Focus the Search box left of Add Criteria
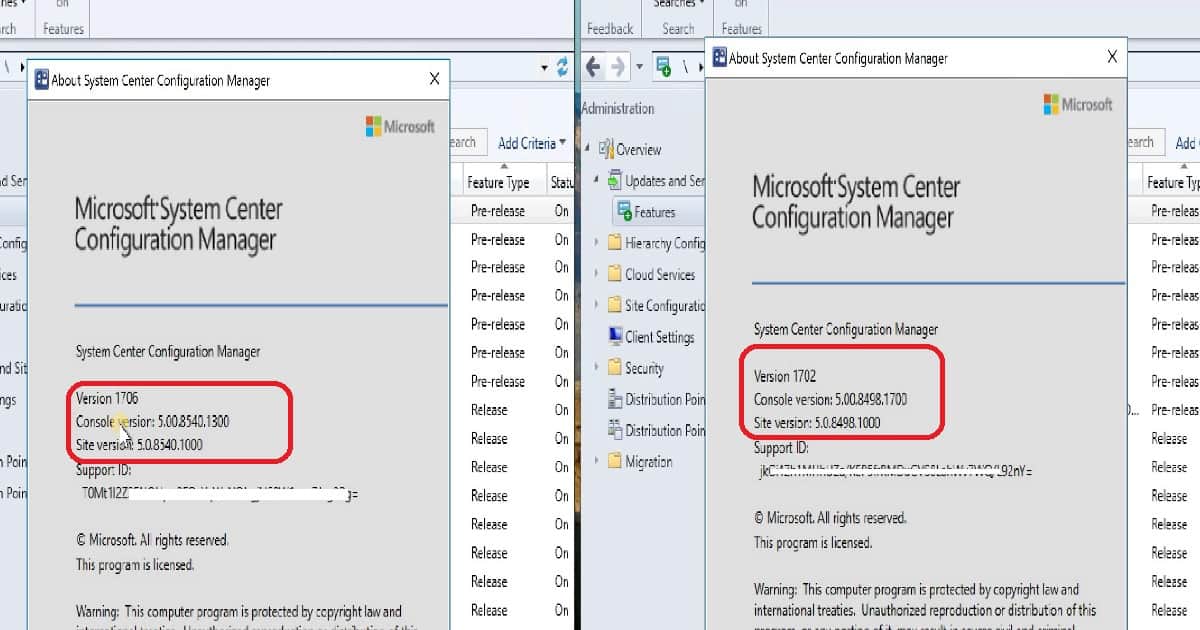Screen dimensions: 1200x630 tap(467, 142)
